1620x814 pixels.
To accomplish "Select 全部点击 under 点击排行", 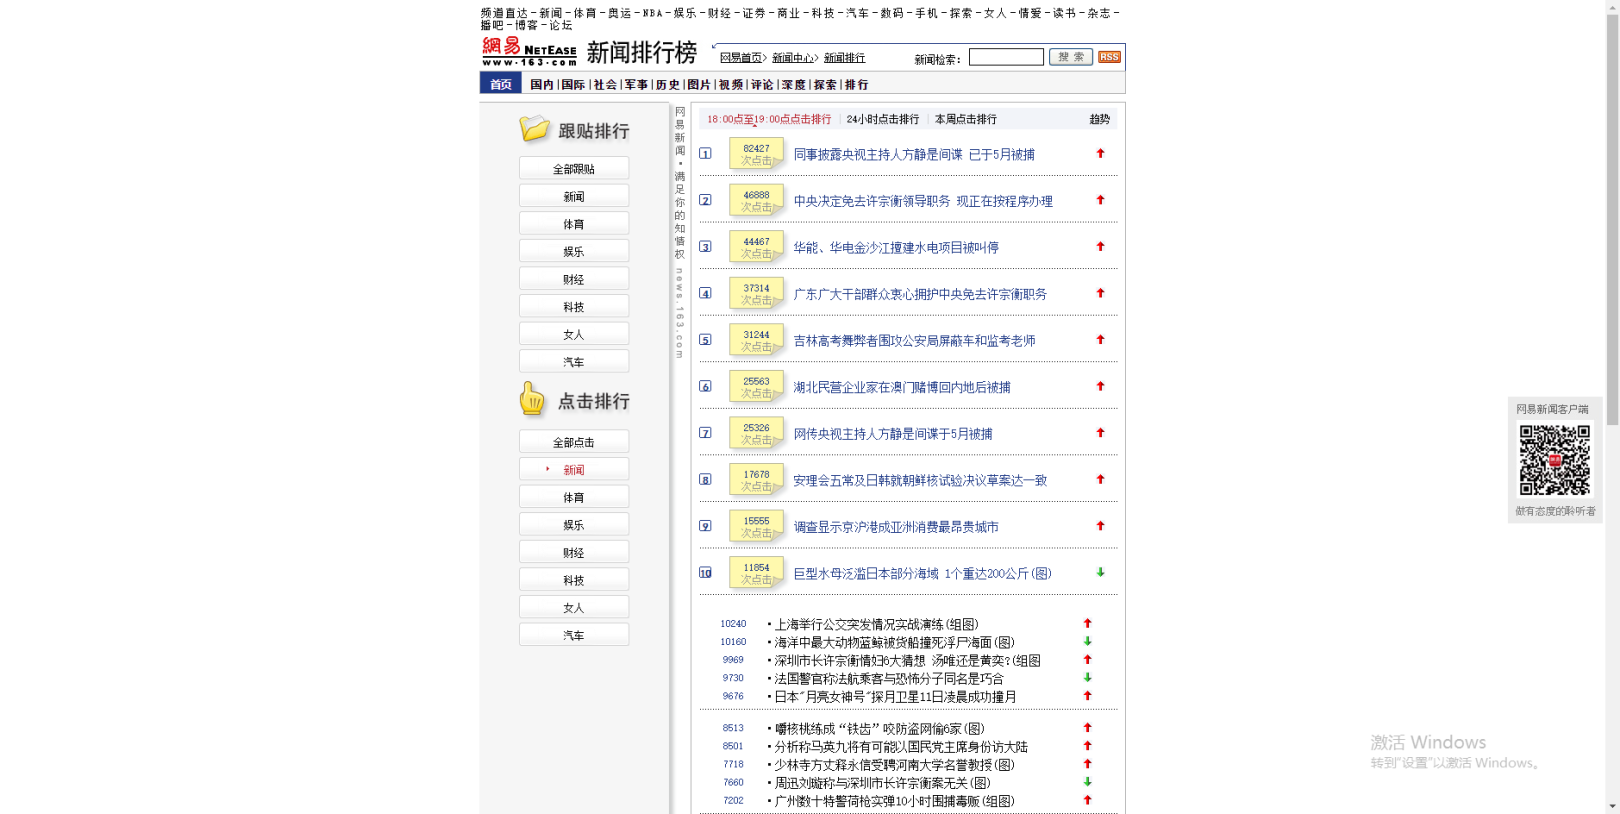I will (574, 442).
